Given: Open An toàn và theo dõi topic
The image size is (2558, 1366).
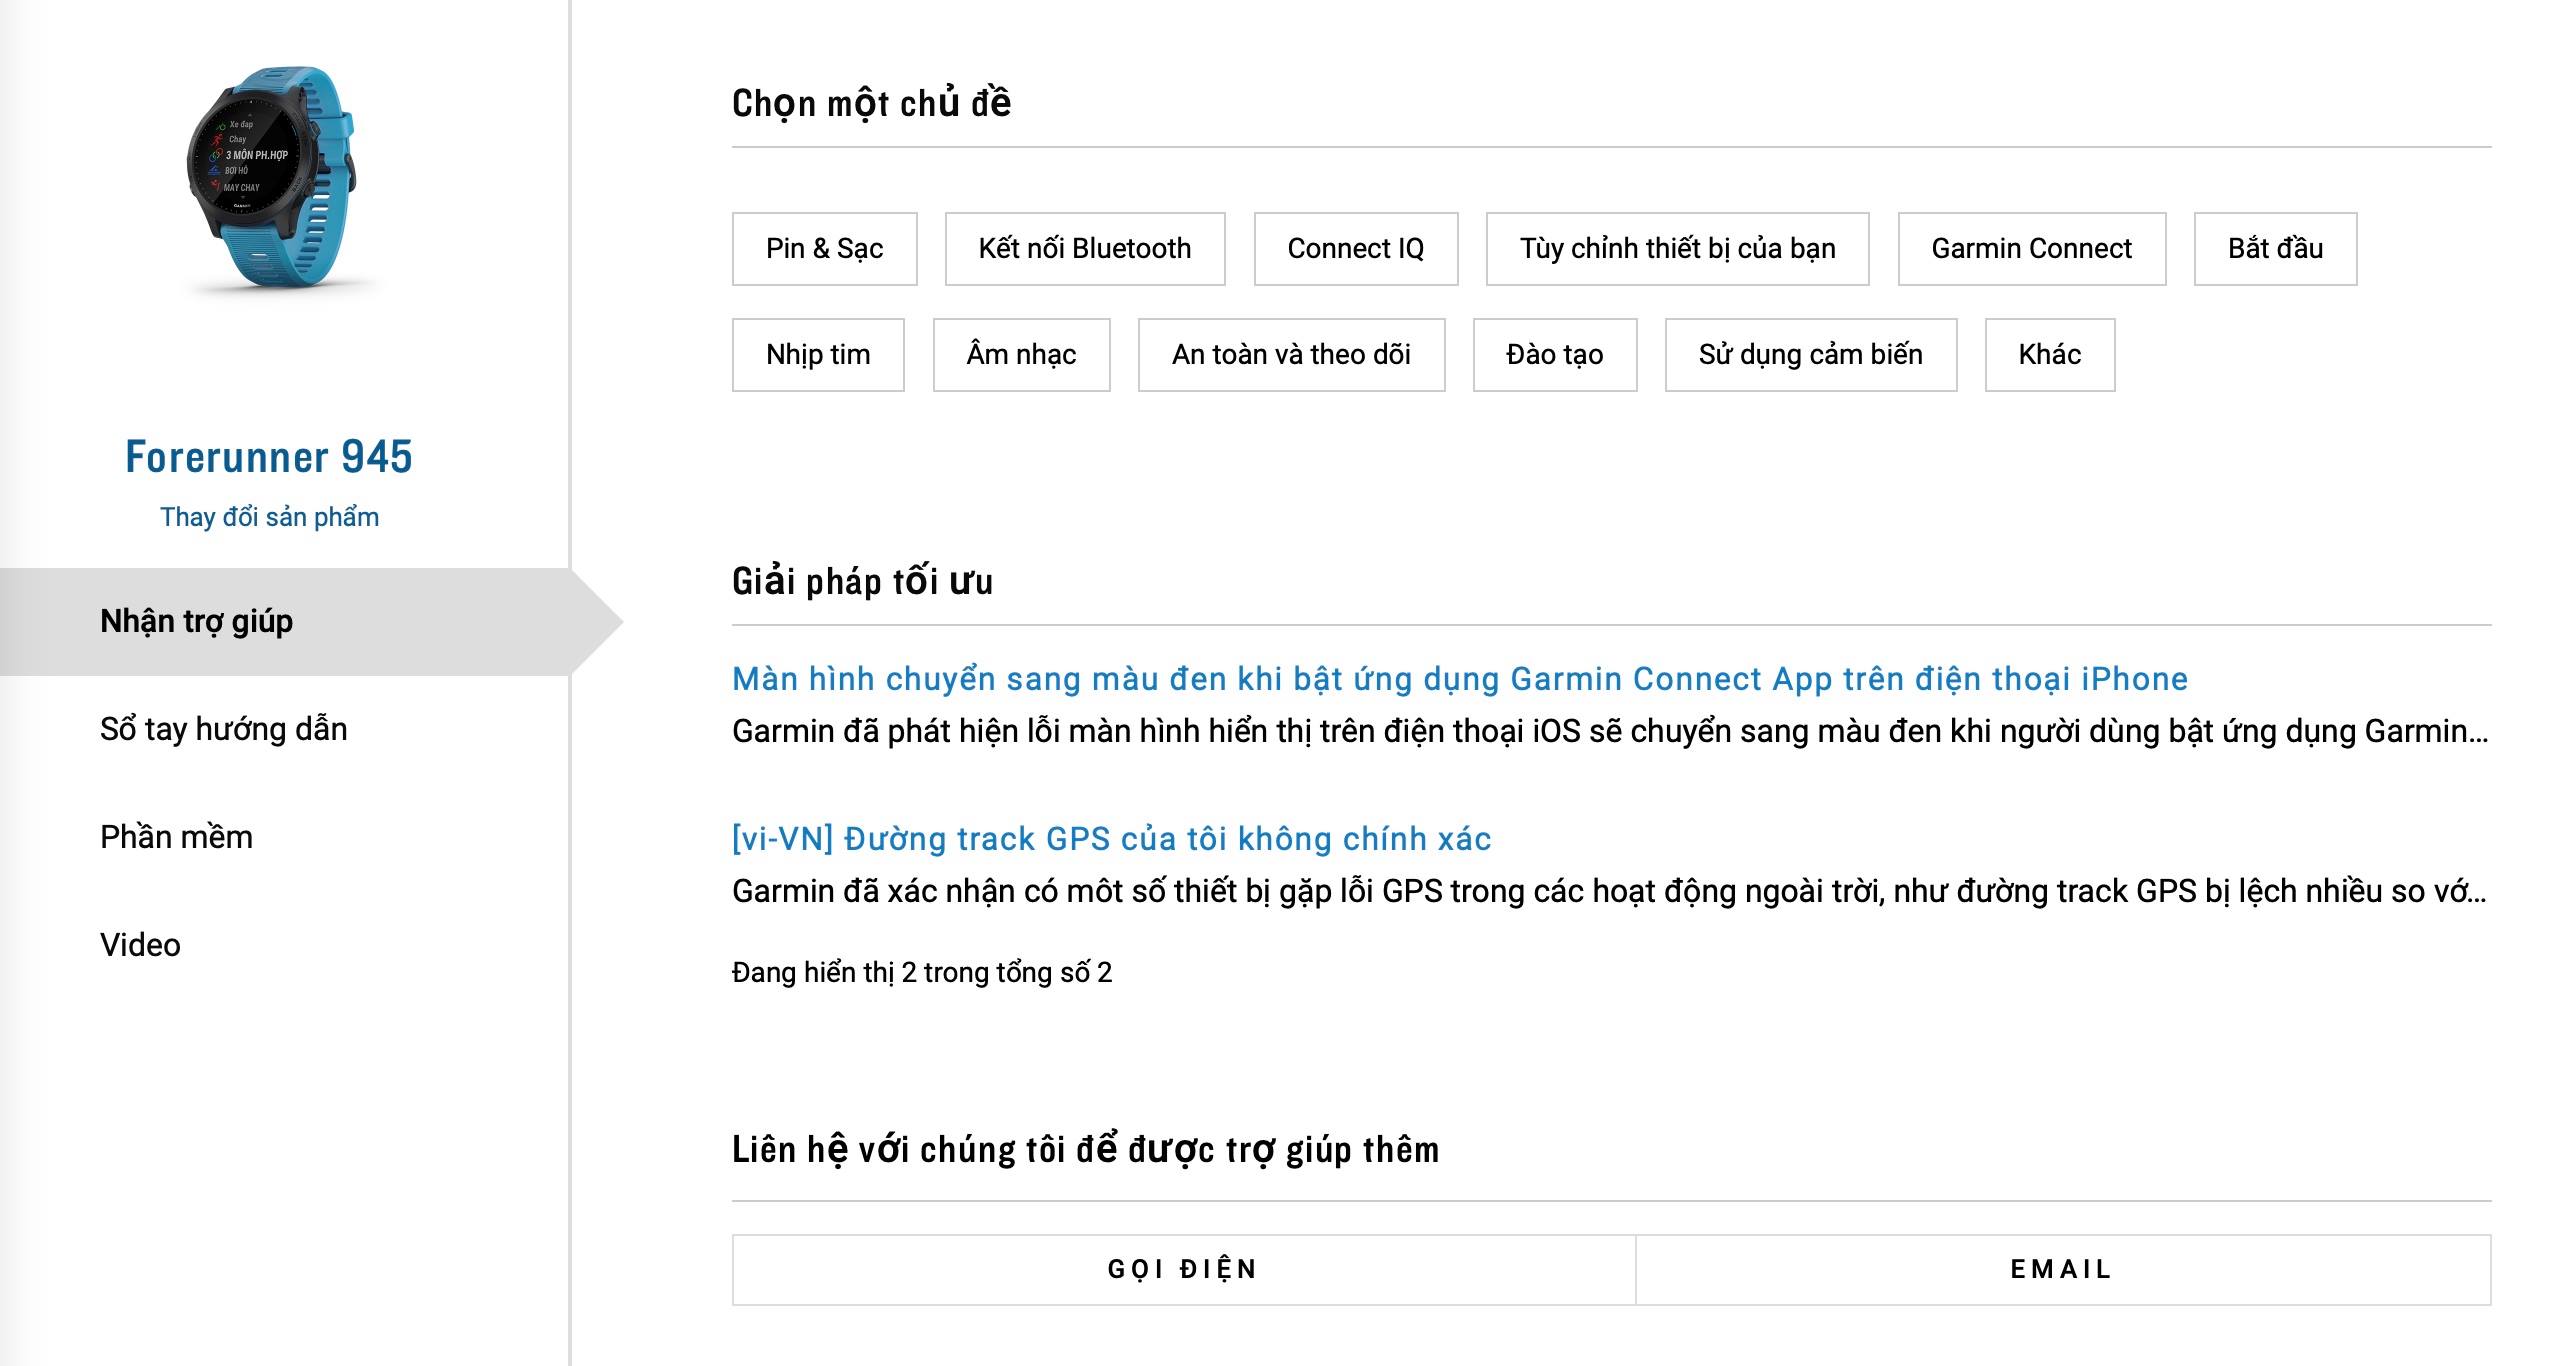Looking at the screenshot, I should point(1291,355).
